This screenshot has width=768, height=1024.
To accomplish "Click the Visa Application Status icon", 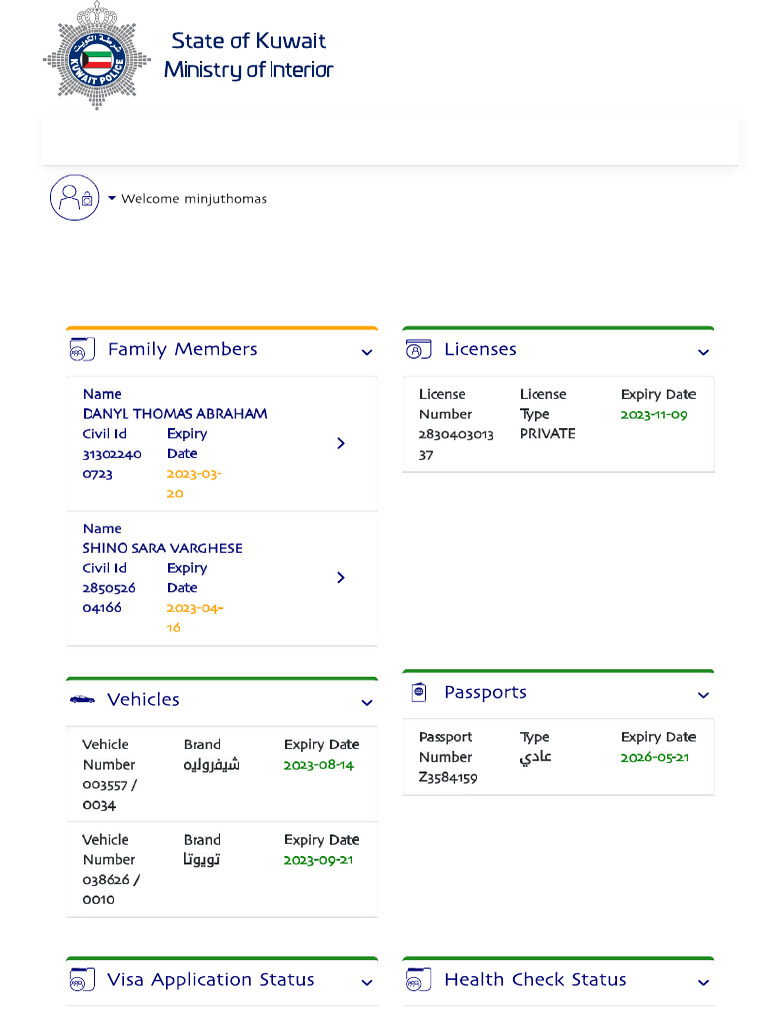I will point(82,980).
